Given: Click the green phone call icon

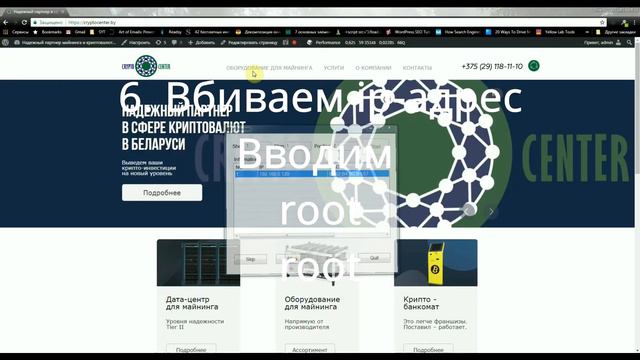Looking at the screenshot, I should [x=533, y=66].
